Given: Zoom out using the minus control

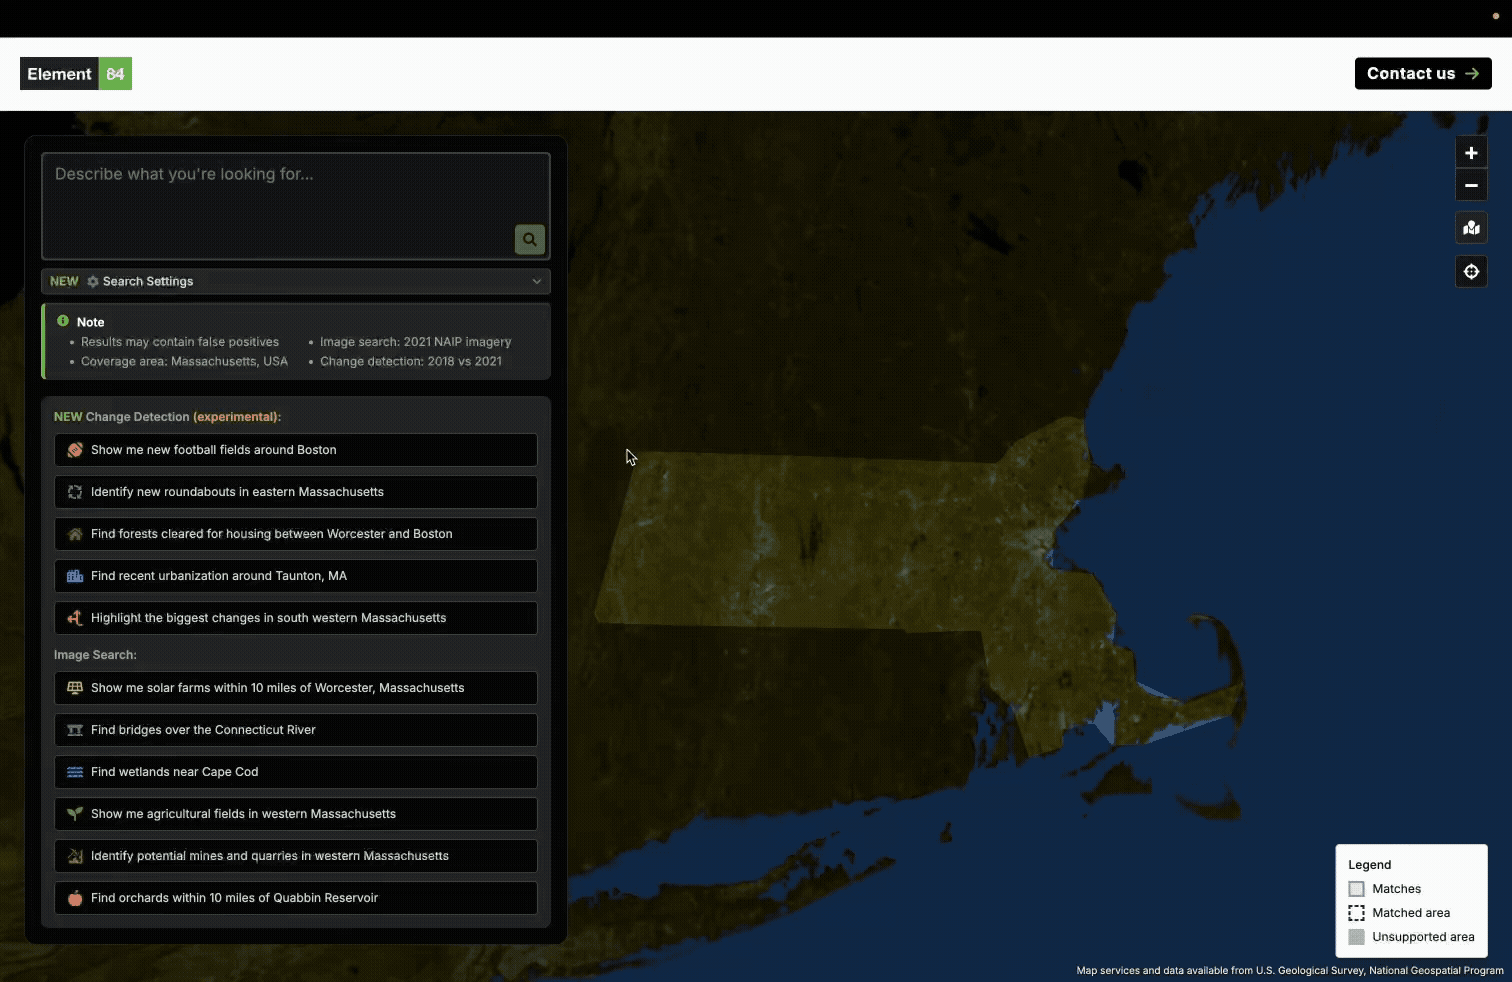Looking at the screenshot, I should pos(1471,185).
